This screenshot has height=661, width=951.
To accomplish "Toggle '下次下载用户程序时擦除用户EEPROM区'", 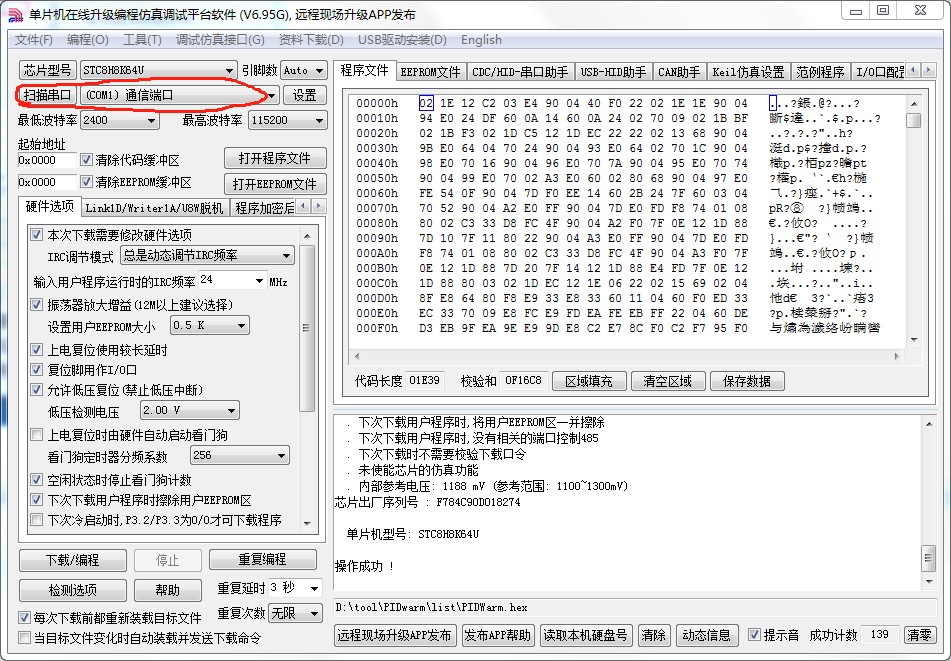I will [x=36, y=500].
